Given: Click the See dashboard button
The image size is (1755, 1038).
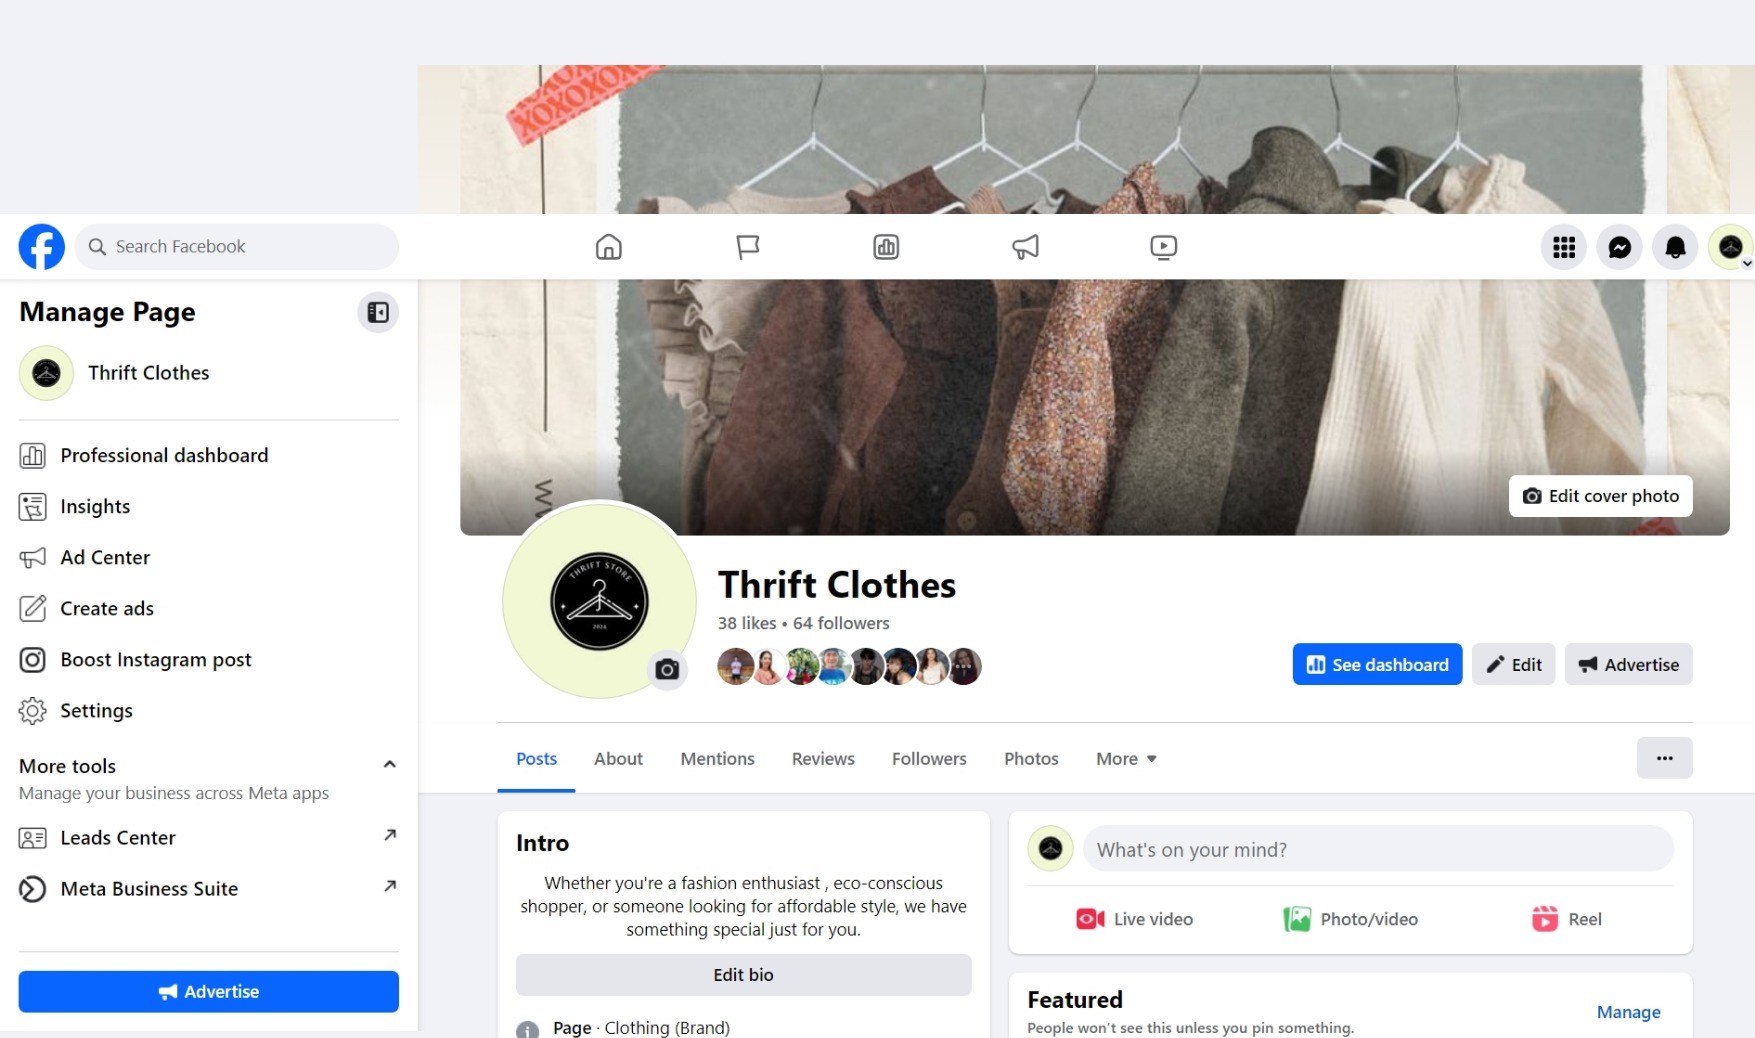Looking at the screenshot, I should (x=1377, y=665).
